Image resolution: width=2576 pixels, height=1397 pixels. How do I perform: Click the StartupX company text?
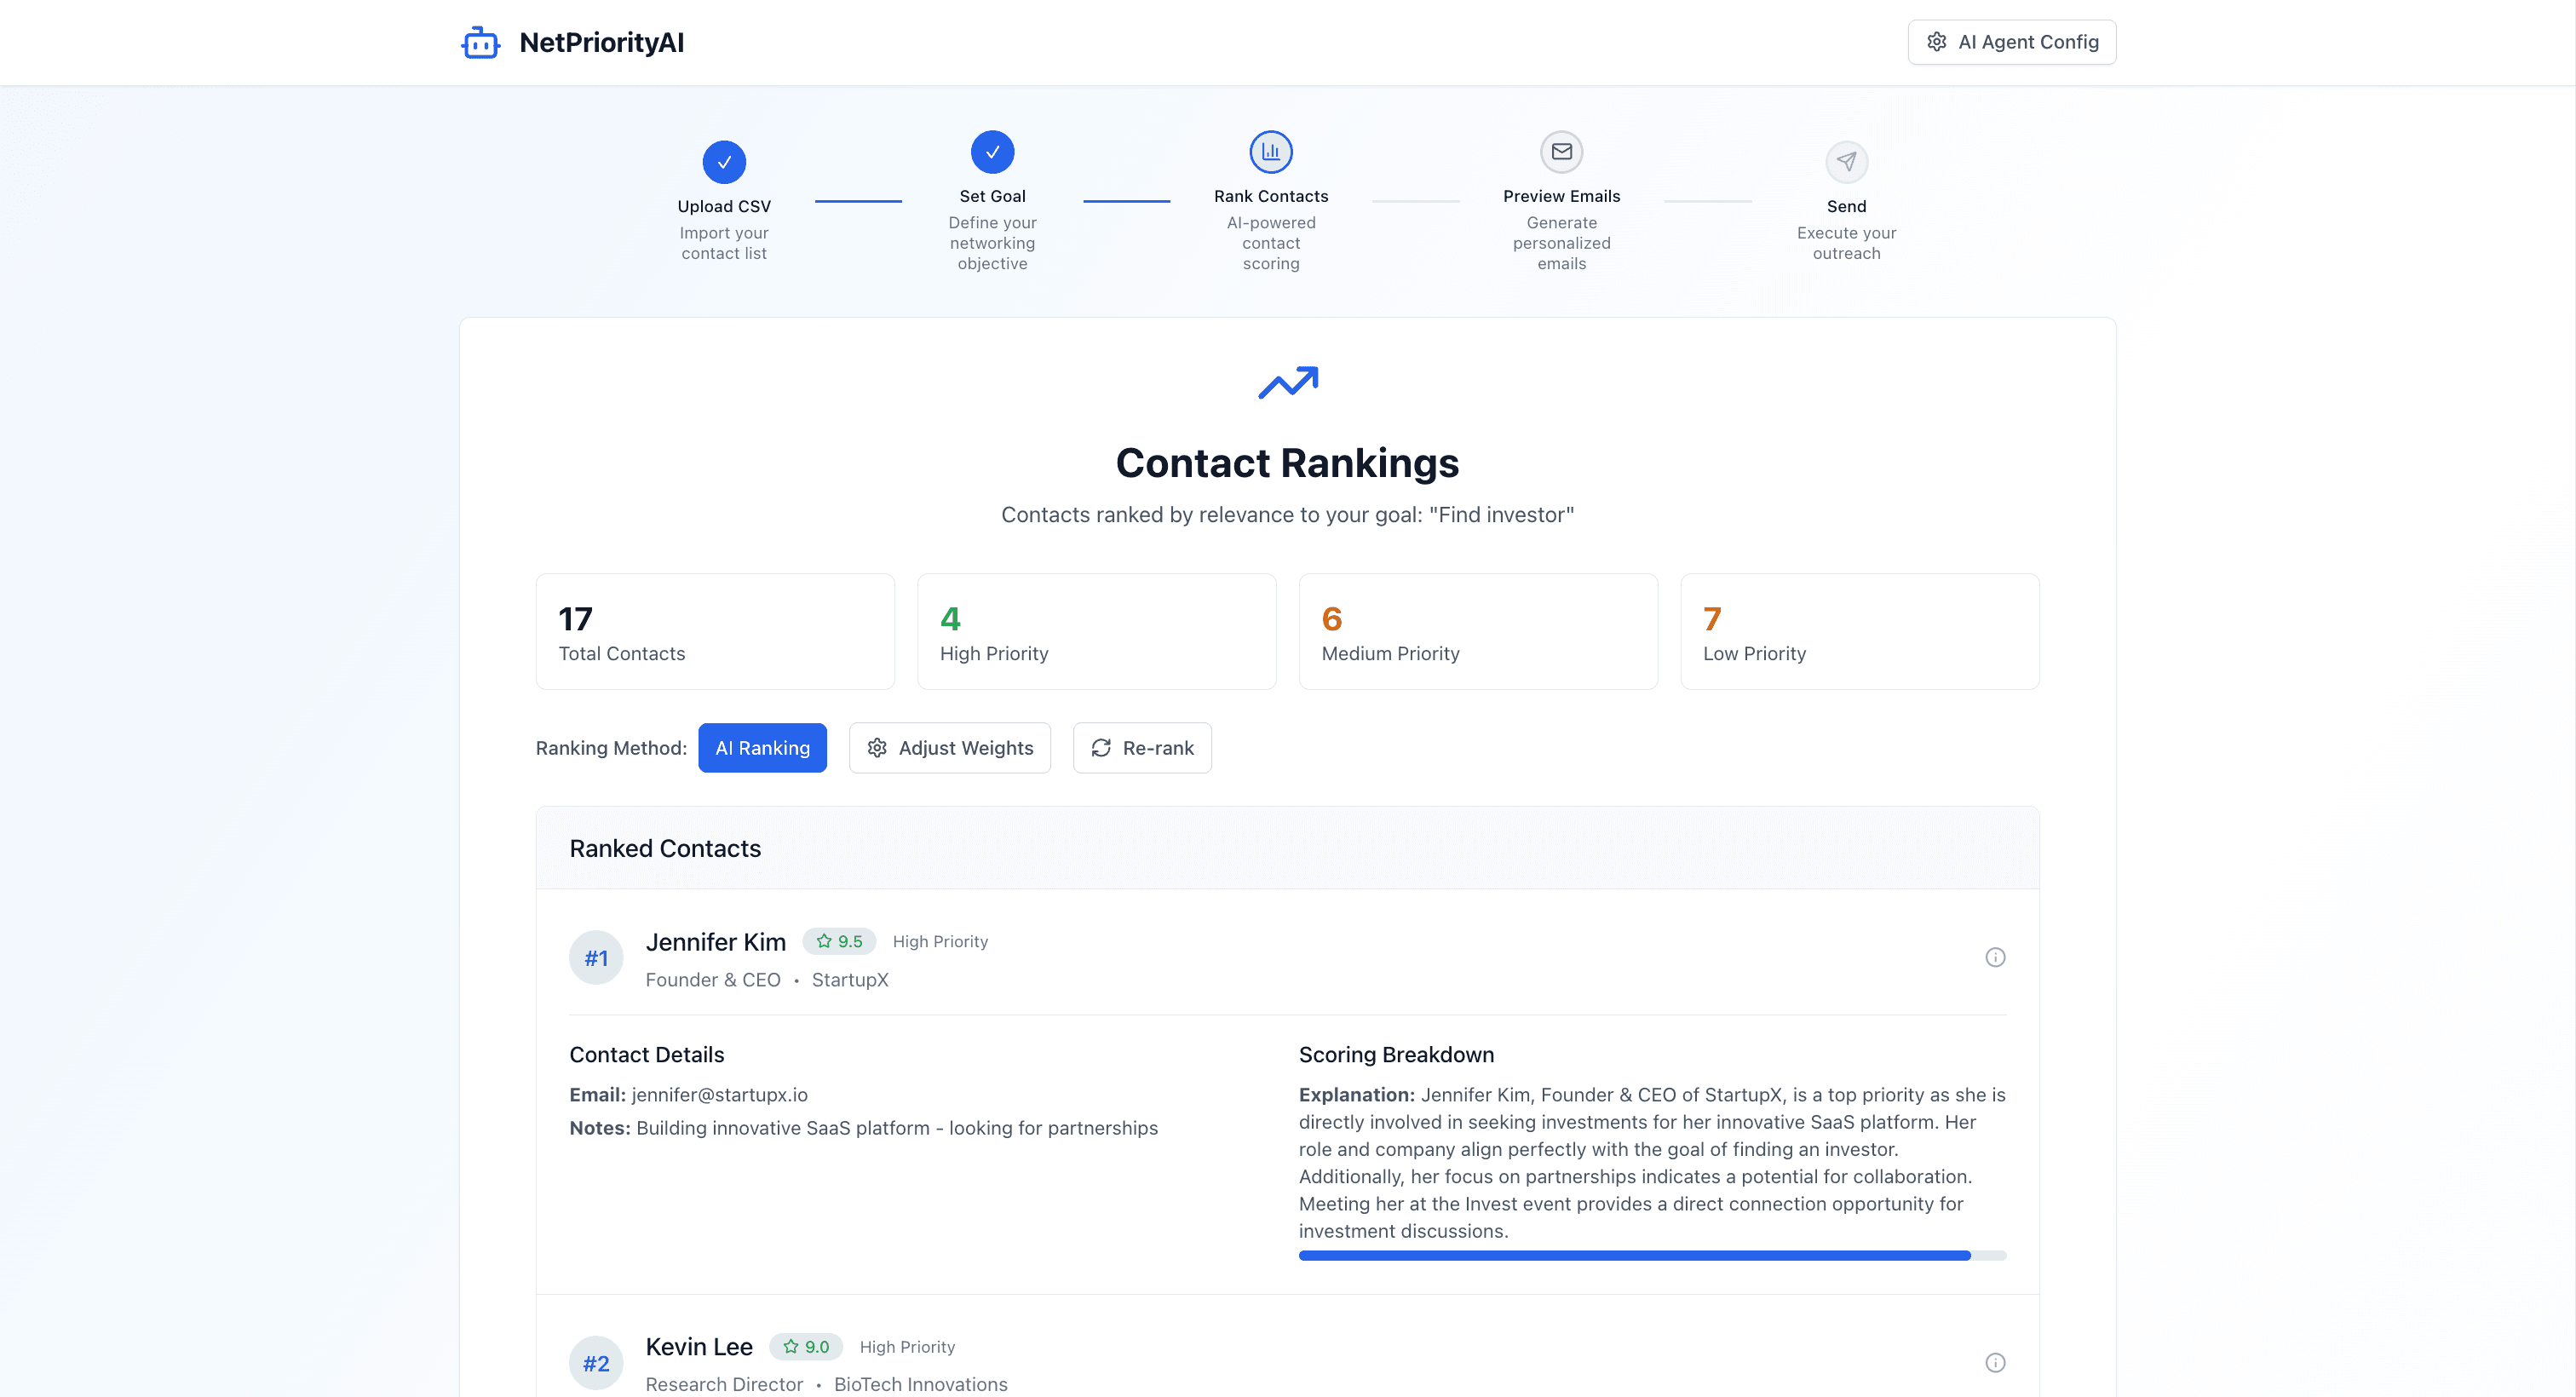click(x=850, y=980)
